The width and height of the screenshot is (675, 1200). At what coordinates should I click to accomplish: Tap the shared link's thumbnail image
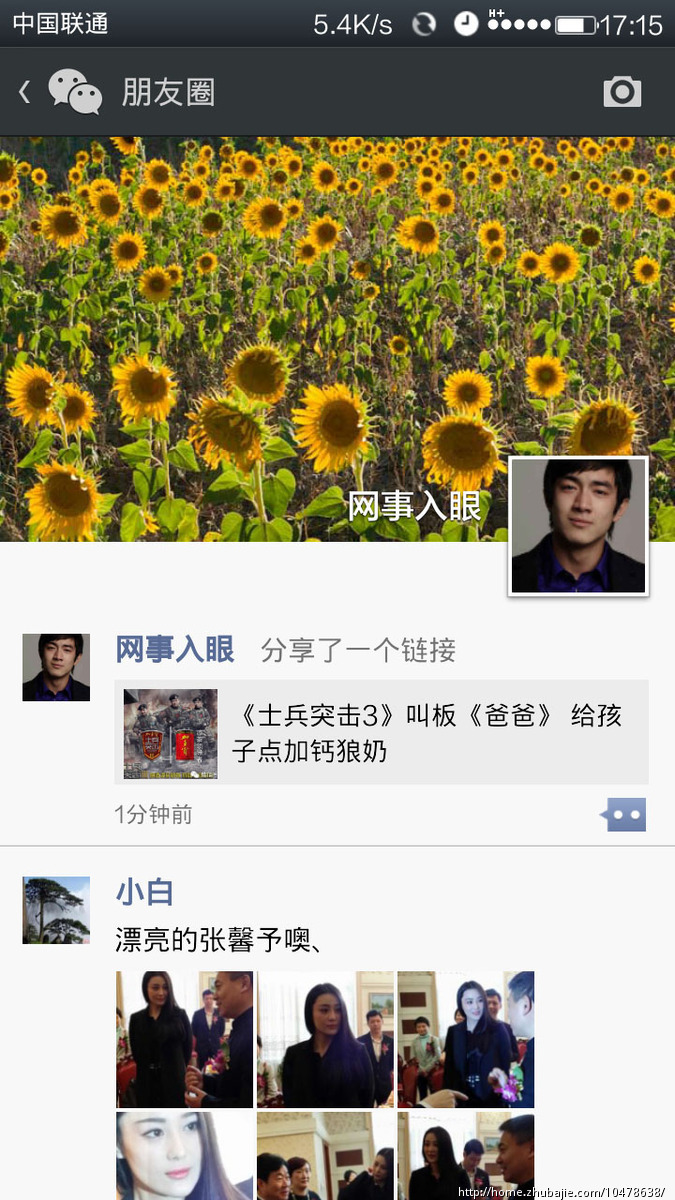click(x=170, y=733)
